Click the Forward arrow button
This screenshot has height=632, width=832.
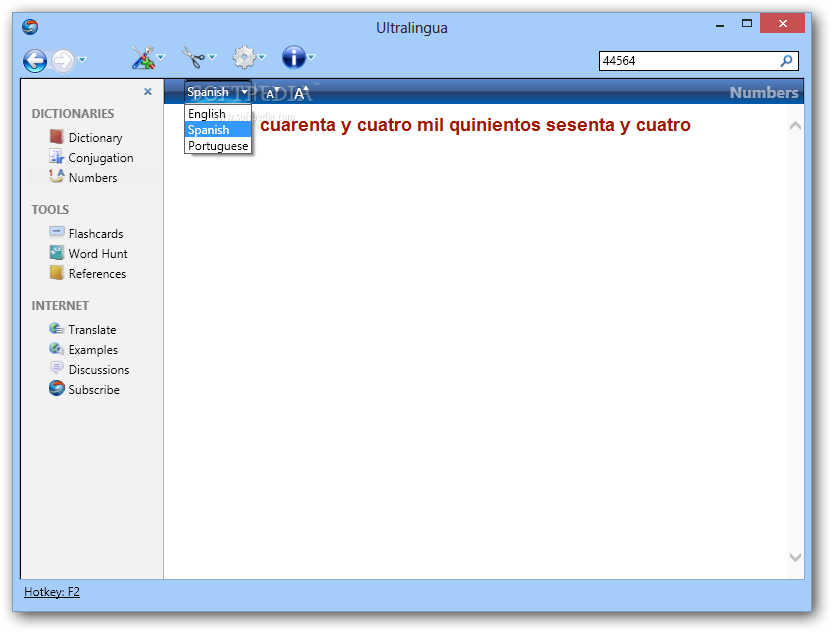(x=63, y=61)
